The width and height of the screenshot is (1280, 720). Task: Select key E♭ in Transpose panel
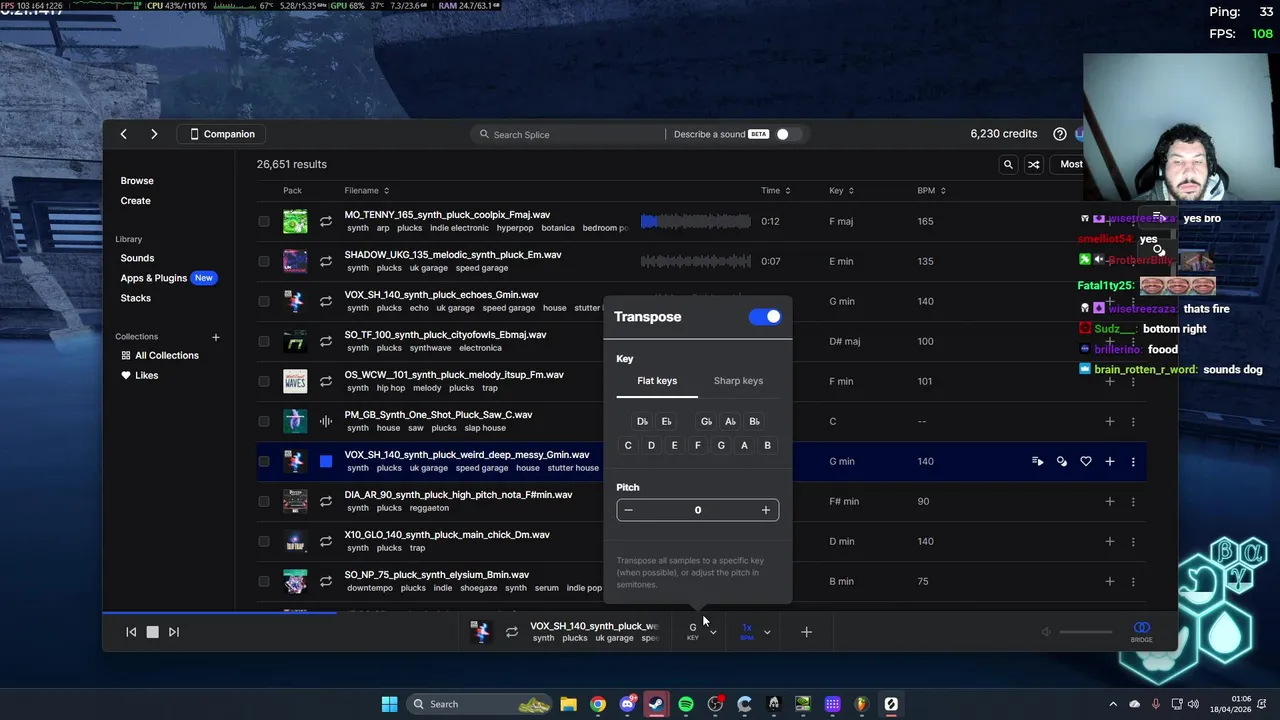tap(666, 422)
